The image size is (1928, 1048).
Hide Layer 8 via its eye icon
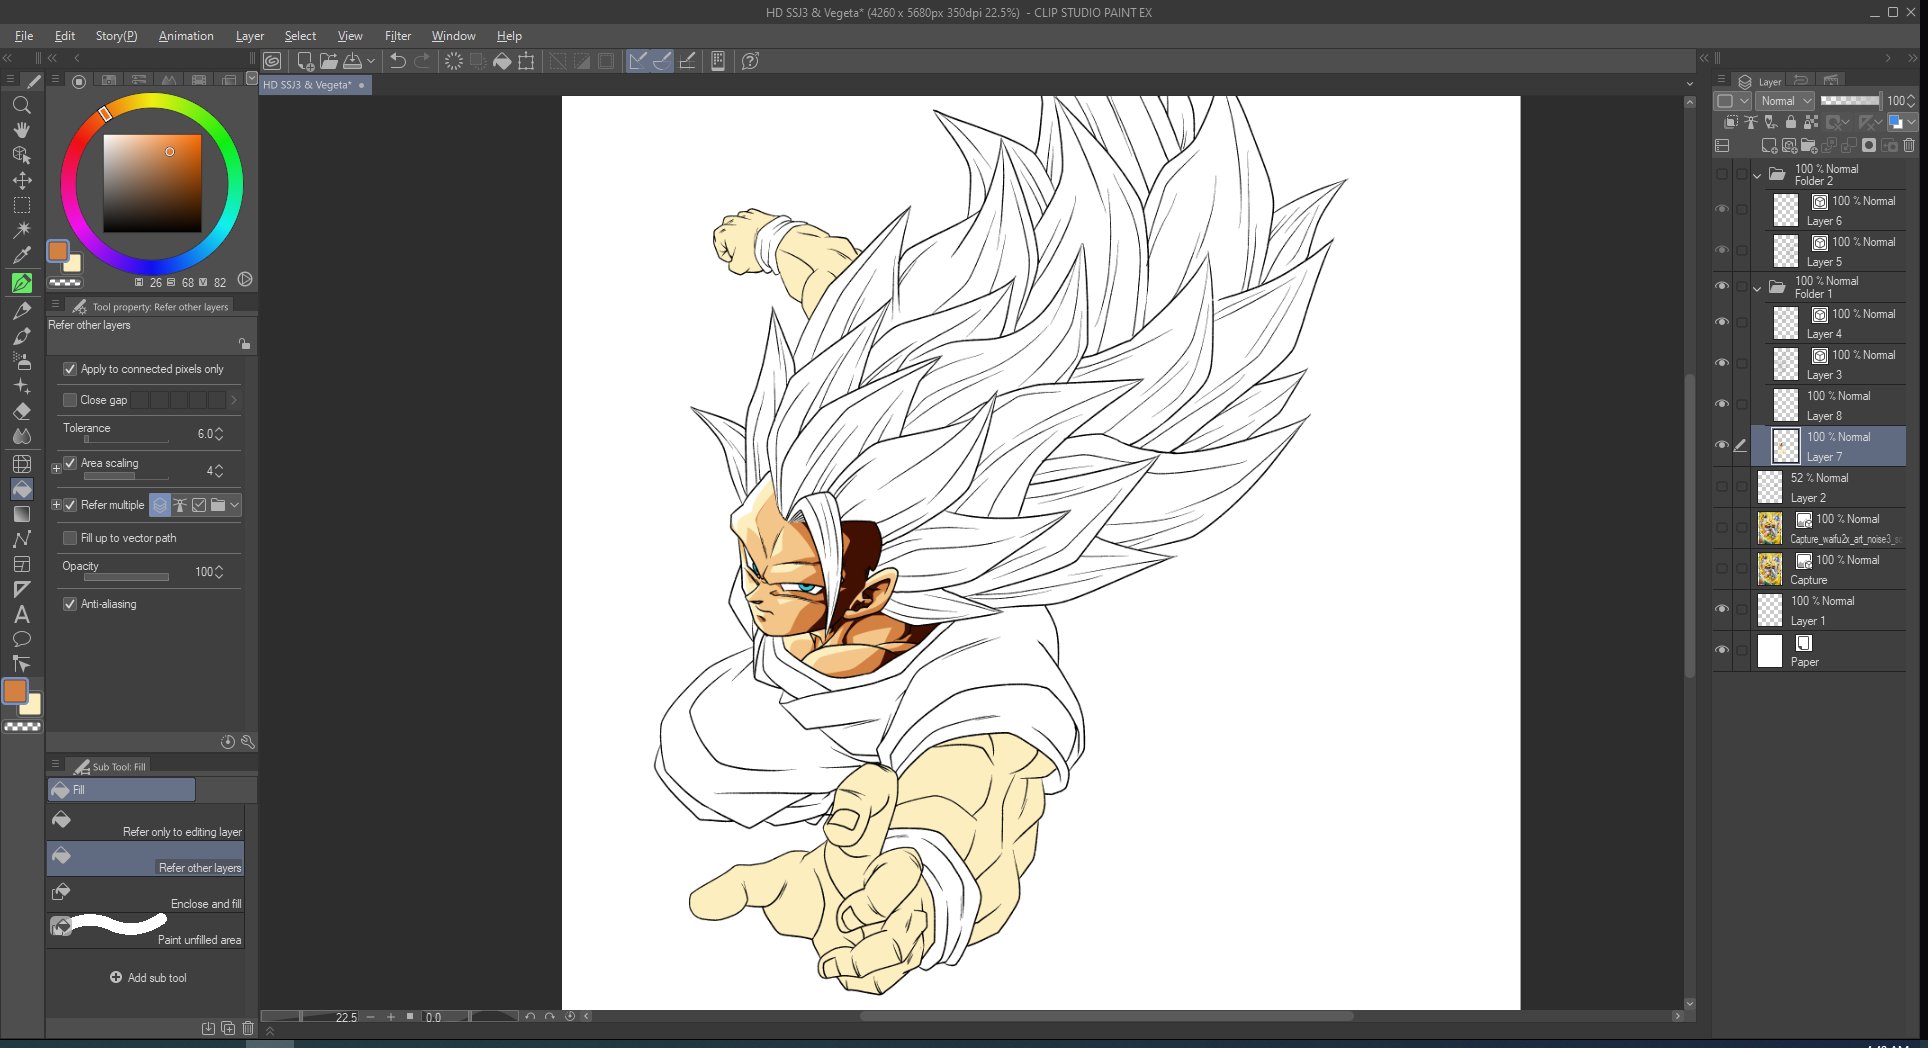pyautogui.click(x=1721, y=405)
